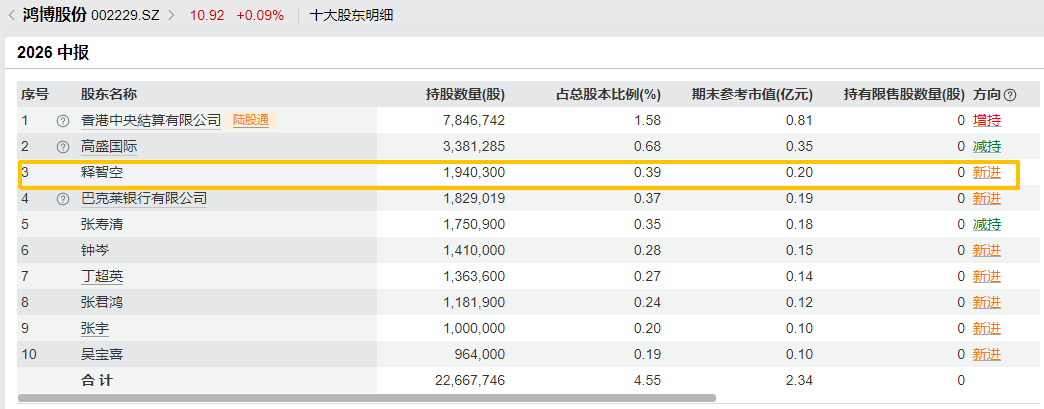Screen dimensions: 1044x409
Task: Click stock code 002229.SZ
Action: coord(125,15)
